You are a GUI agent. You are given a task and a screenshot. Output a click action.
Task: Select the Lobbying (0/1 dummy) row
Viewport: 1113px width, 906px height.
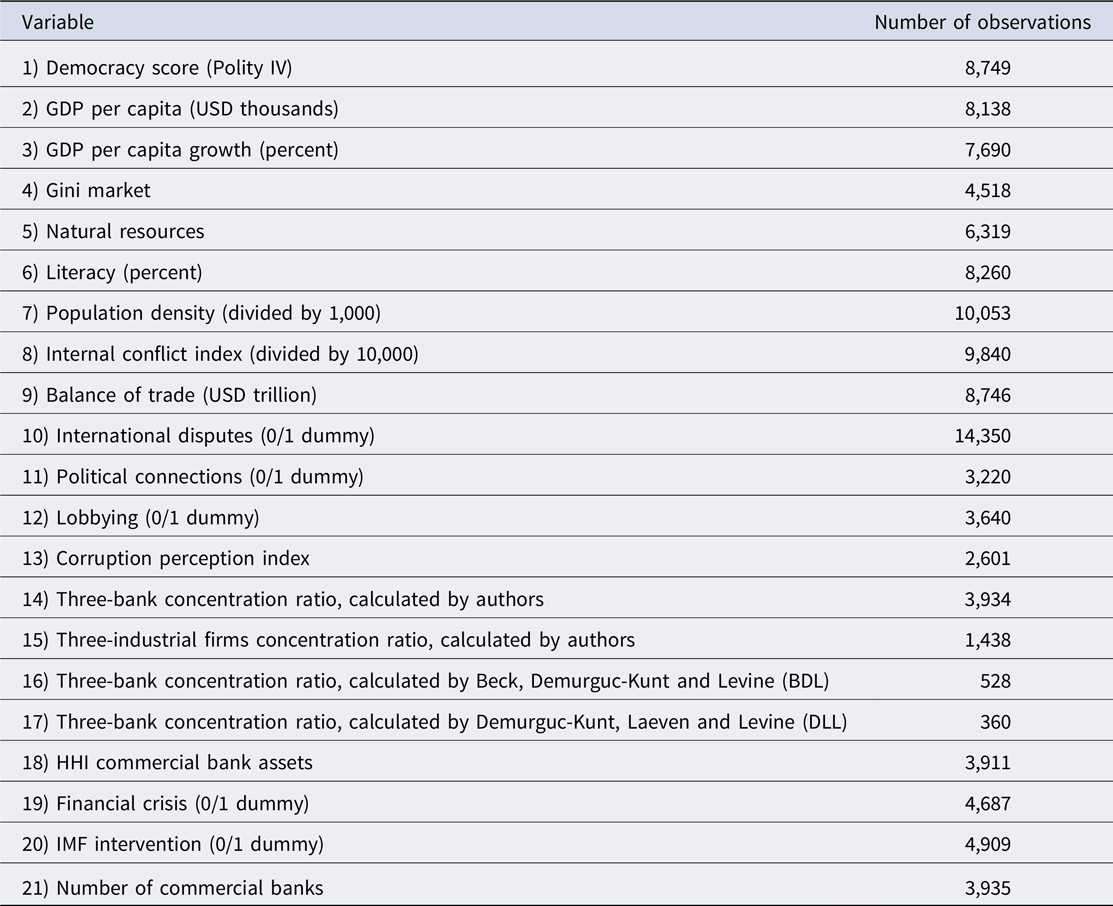[x=556, y=518]
